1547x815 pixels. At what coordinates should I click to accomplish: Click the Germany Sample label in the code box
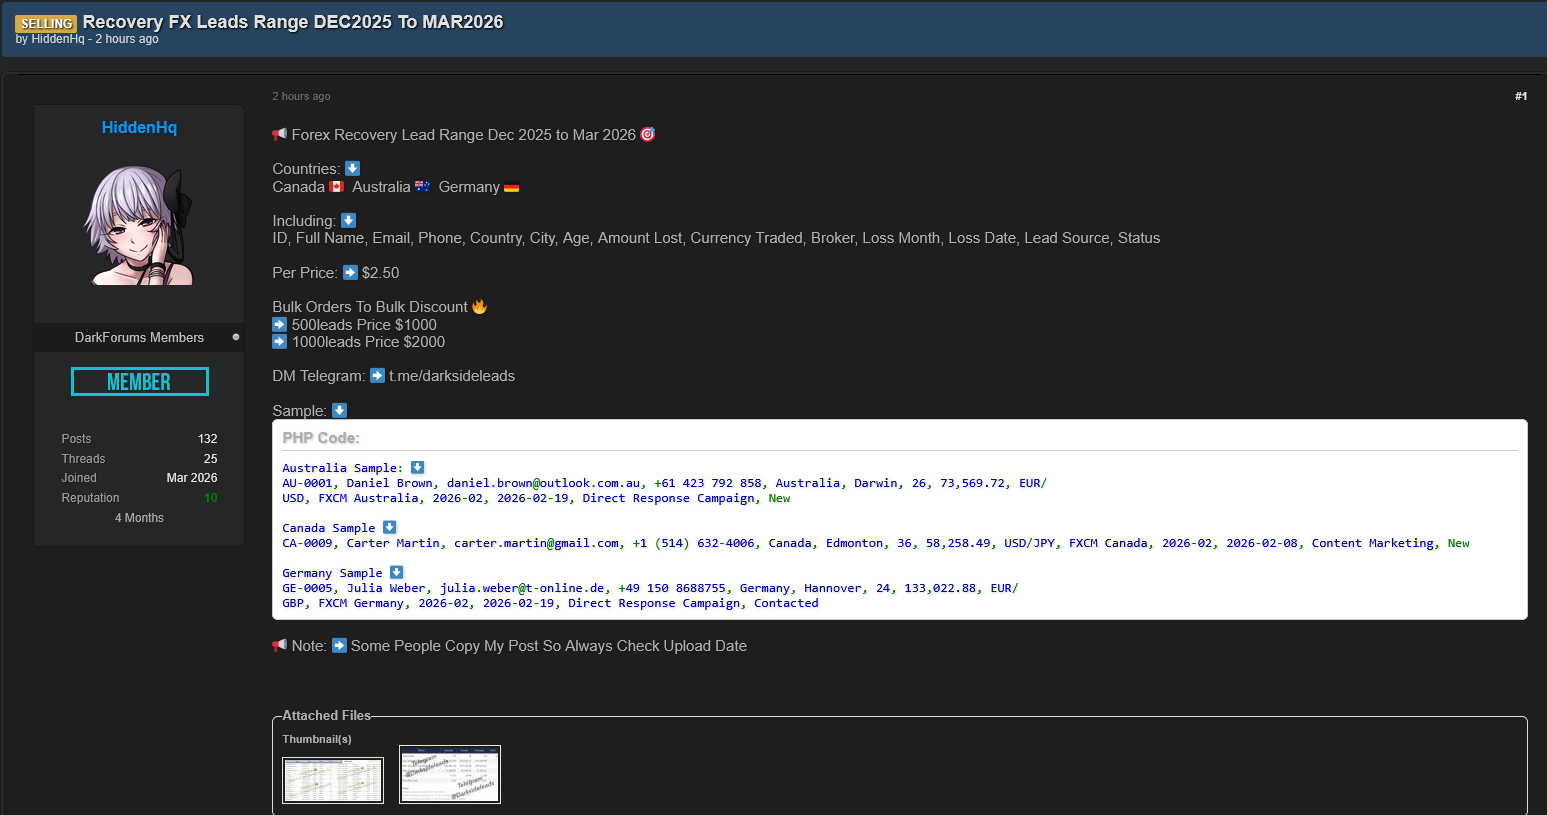click(333, 573)
